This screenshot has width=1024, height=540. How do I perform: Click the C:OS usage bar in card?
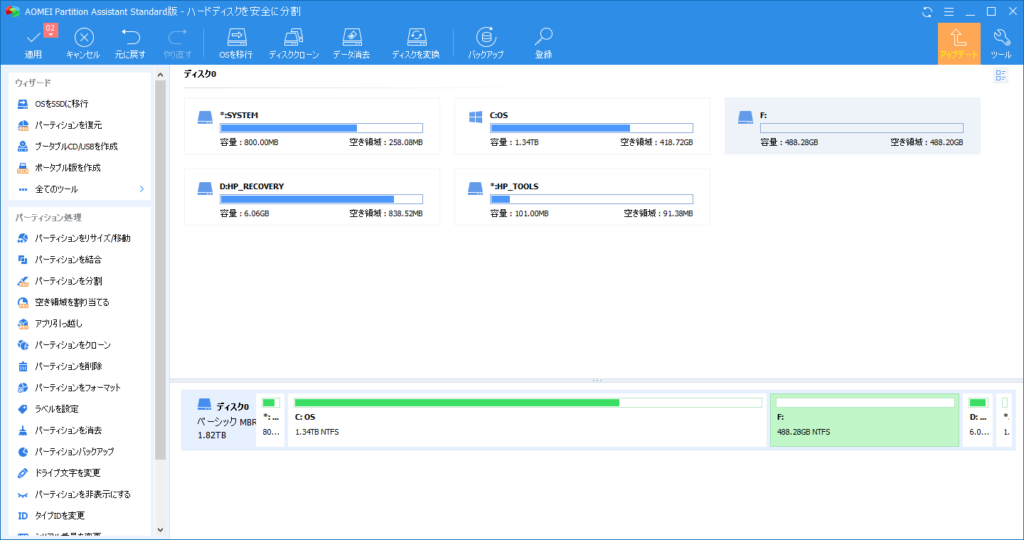(592, 128)
